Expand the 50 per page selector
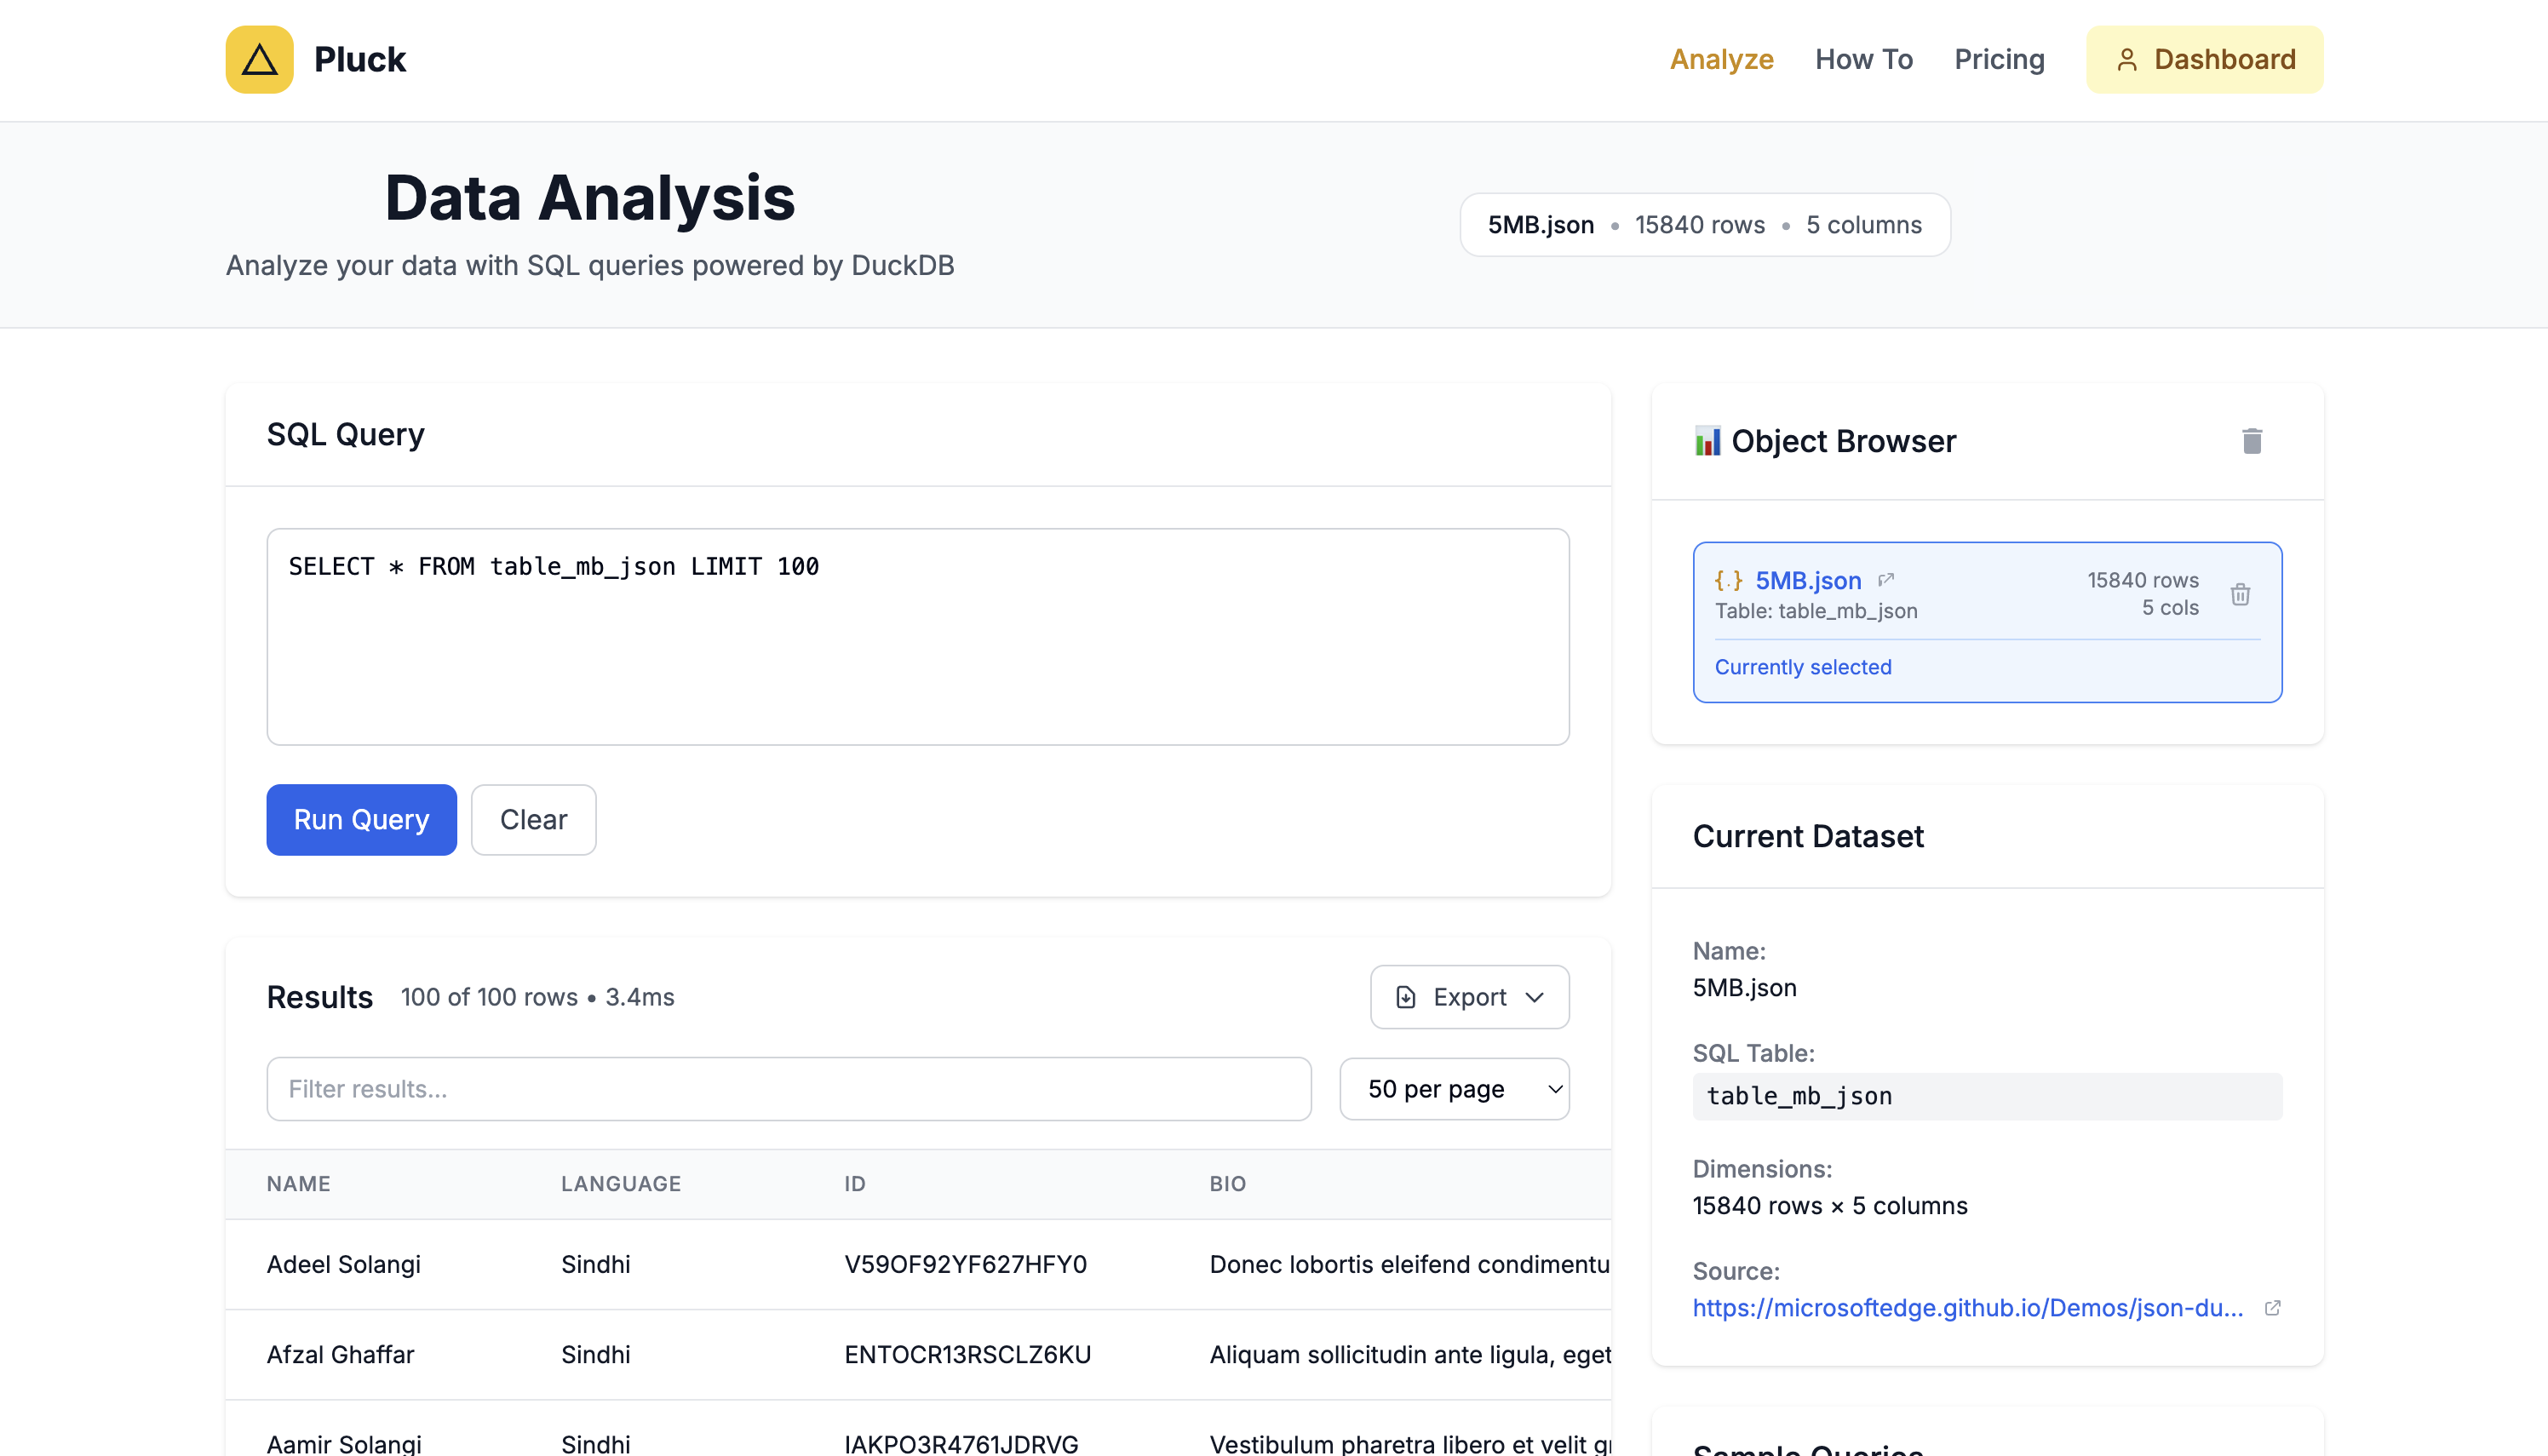Image resolution: width=2548 pixels, height=1456 pixels. coord(1454,1089)
